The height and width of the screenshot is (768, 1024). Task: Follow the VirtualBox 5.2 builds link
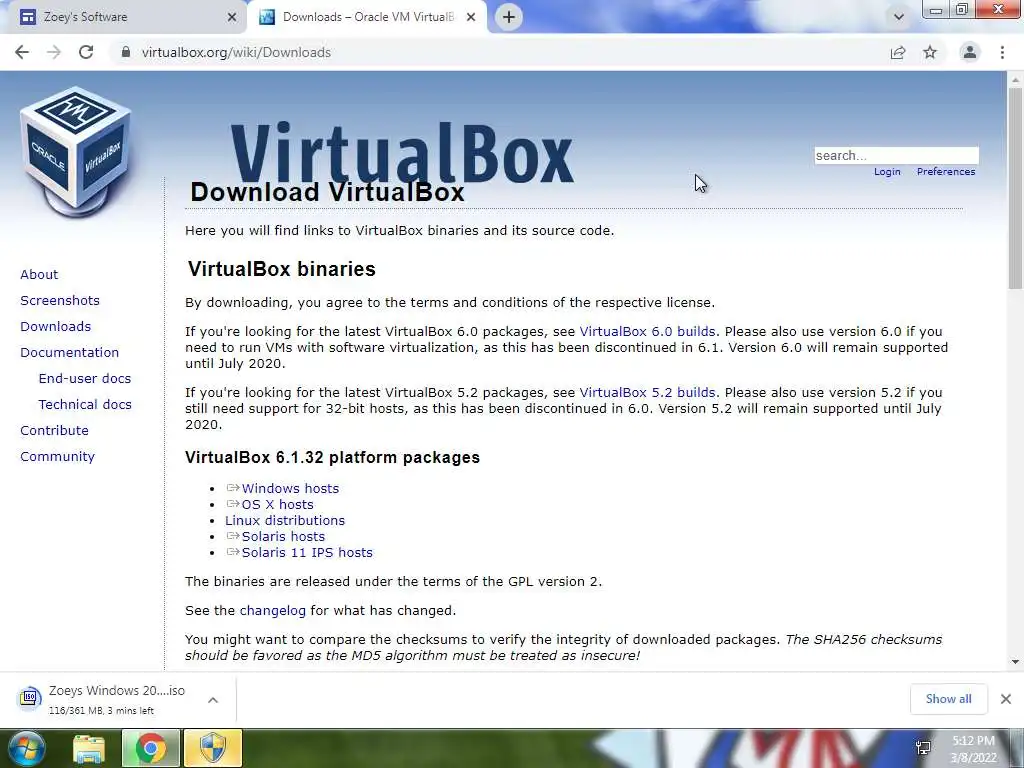click(647, 392)
